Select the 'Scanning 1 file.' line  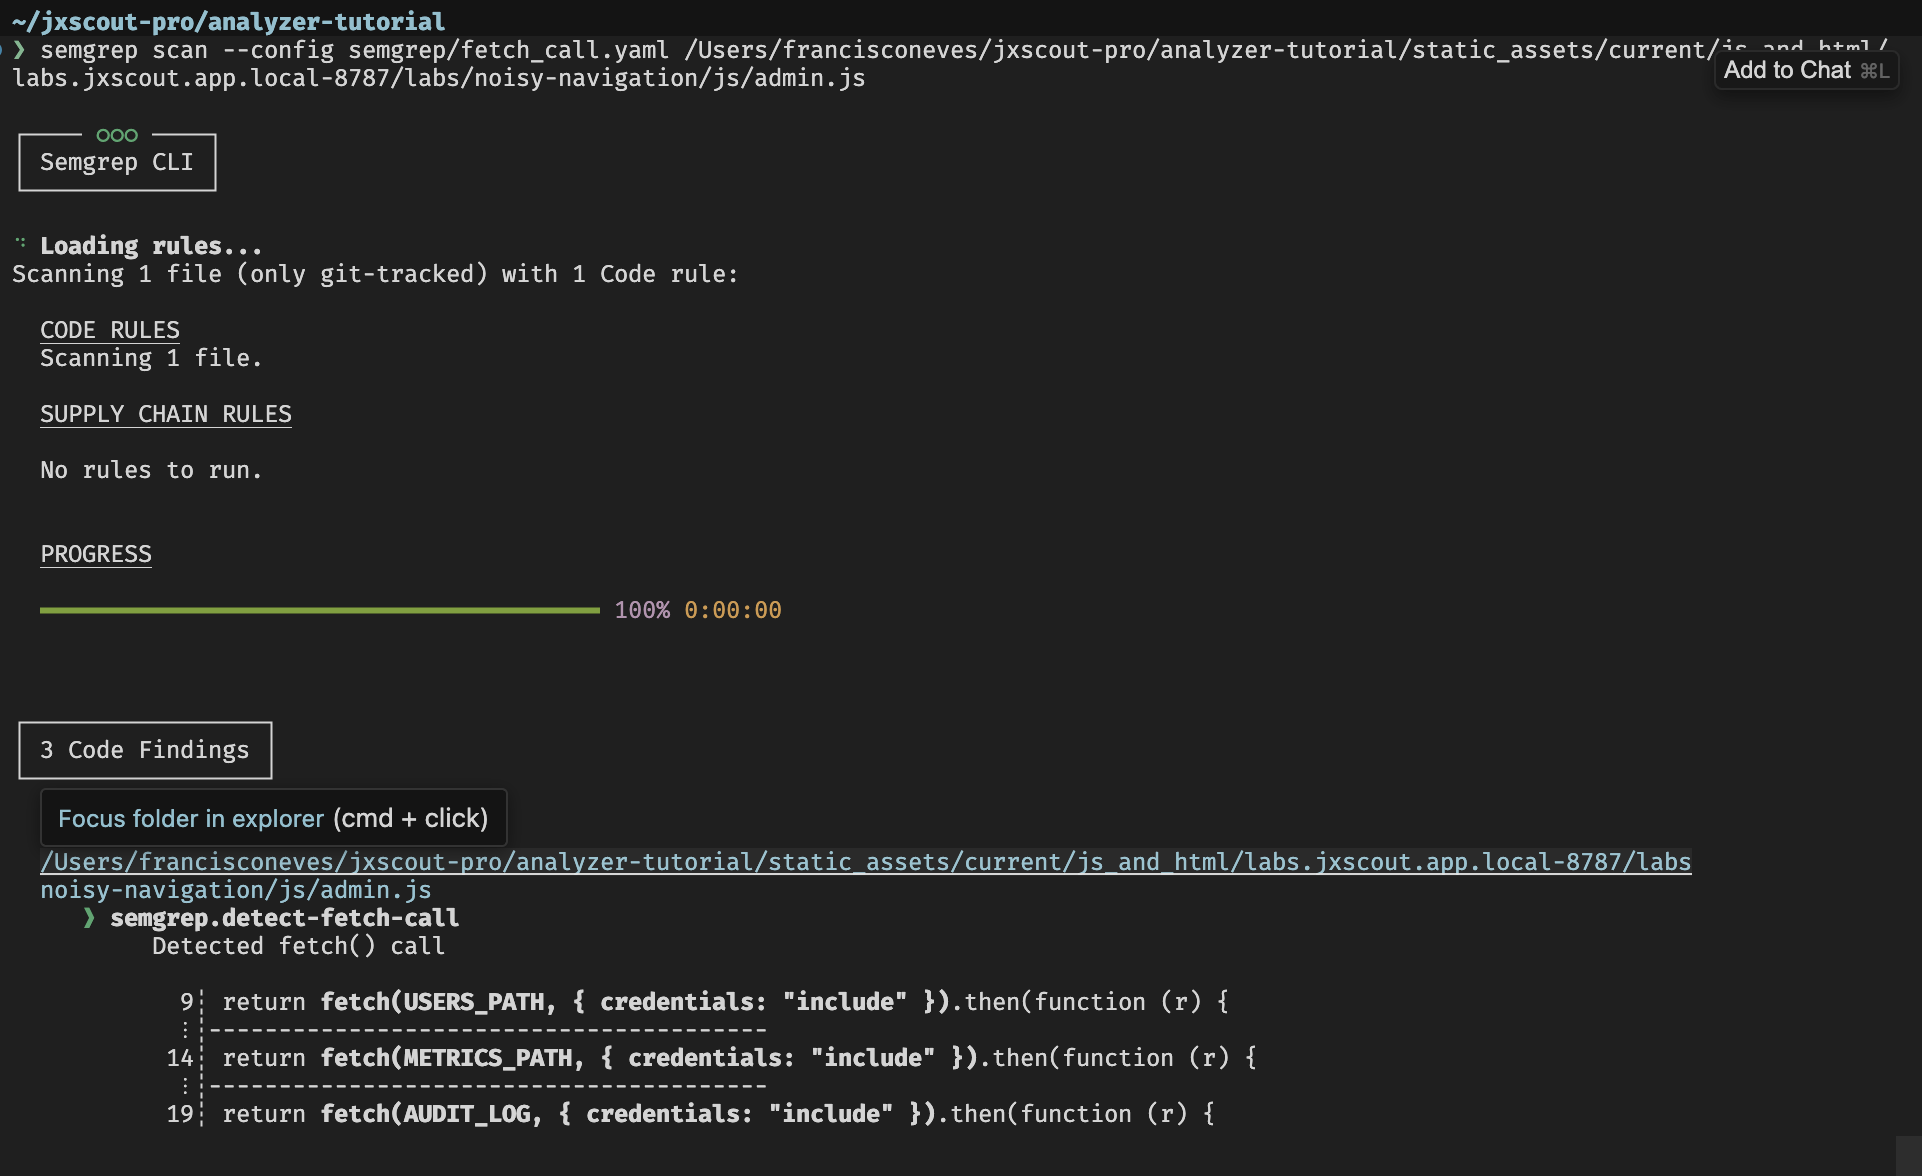click(151, 358)
